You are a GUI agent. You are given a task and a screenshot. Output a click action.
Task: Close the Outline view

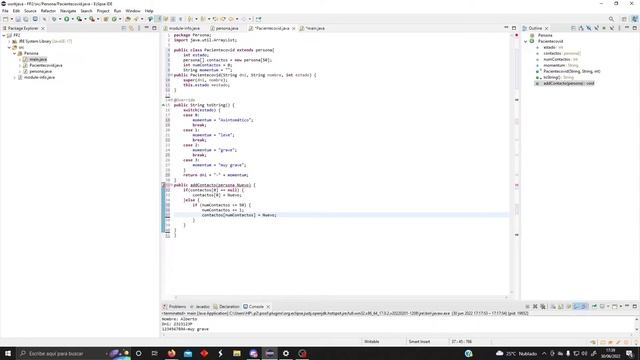pyautogui.click(x=547, y=28)
